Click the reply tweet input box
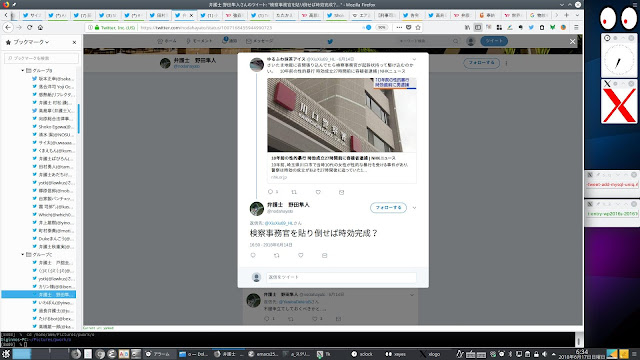640x360 pixels. [x=341, y=277]
